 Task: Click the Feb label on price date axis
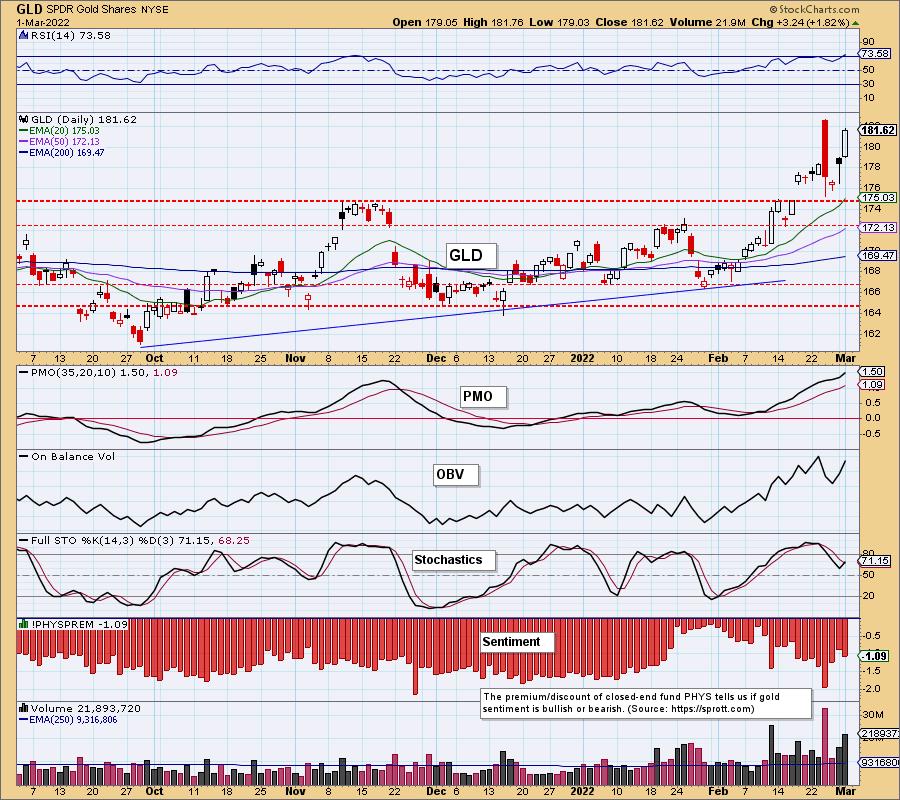717,358
